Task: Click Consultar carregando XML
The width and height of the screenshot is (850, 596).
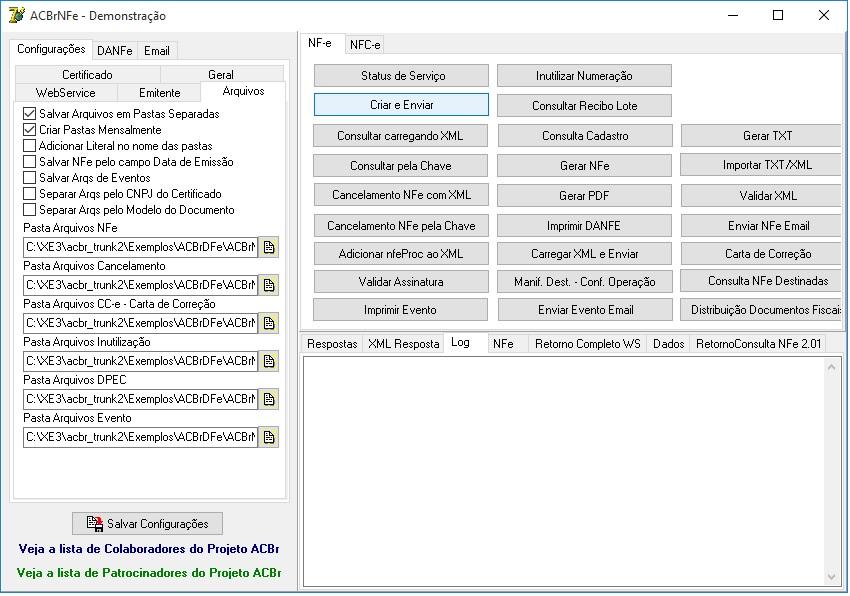Action: (x=401, y=136)
